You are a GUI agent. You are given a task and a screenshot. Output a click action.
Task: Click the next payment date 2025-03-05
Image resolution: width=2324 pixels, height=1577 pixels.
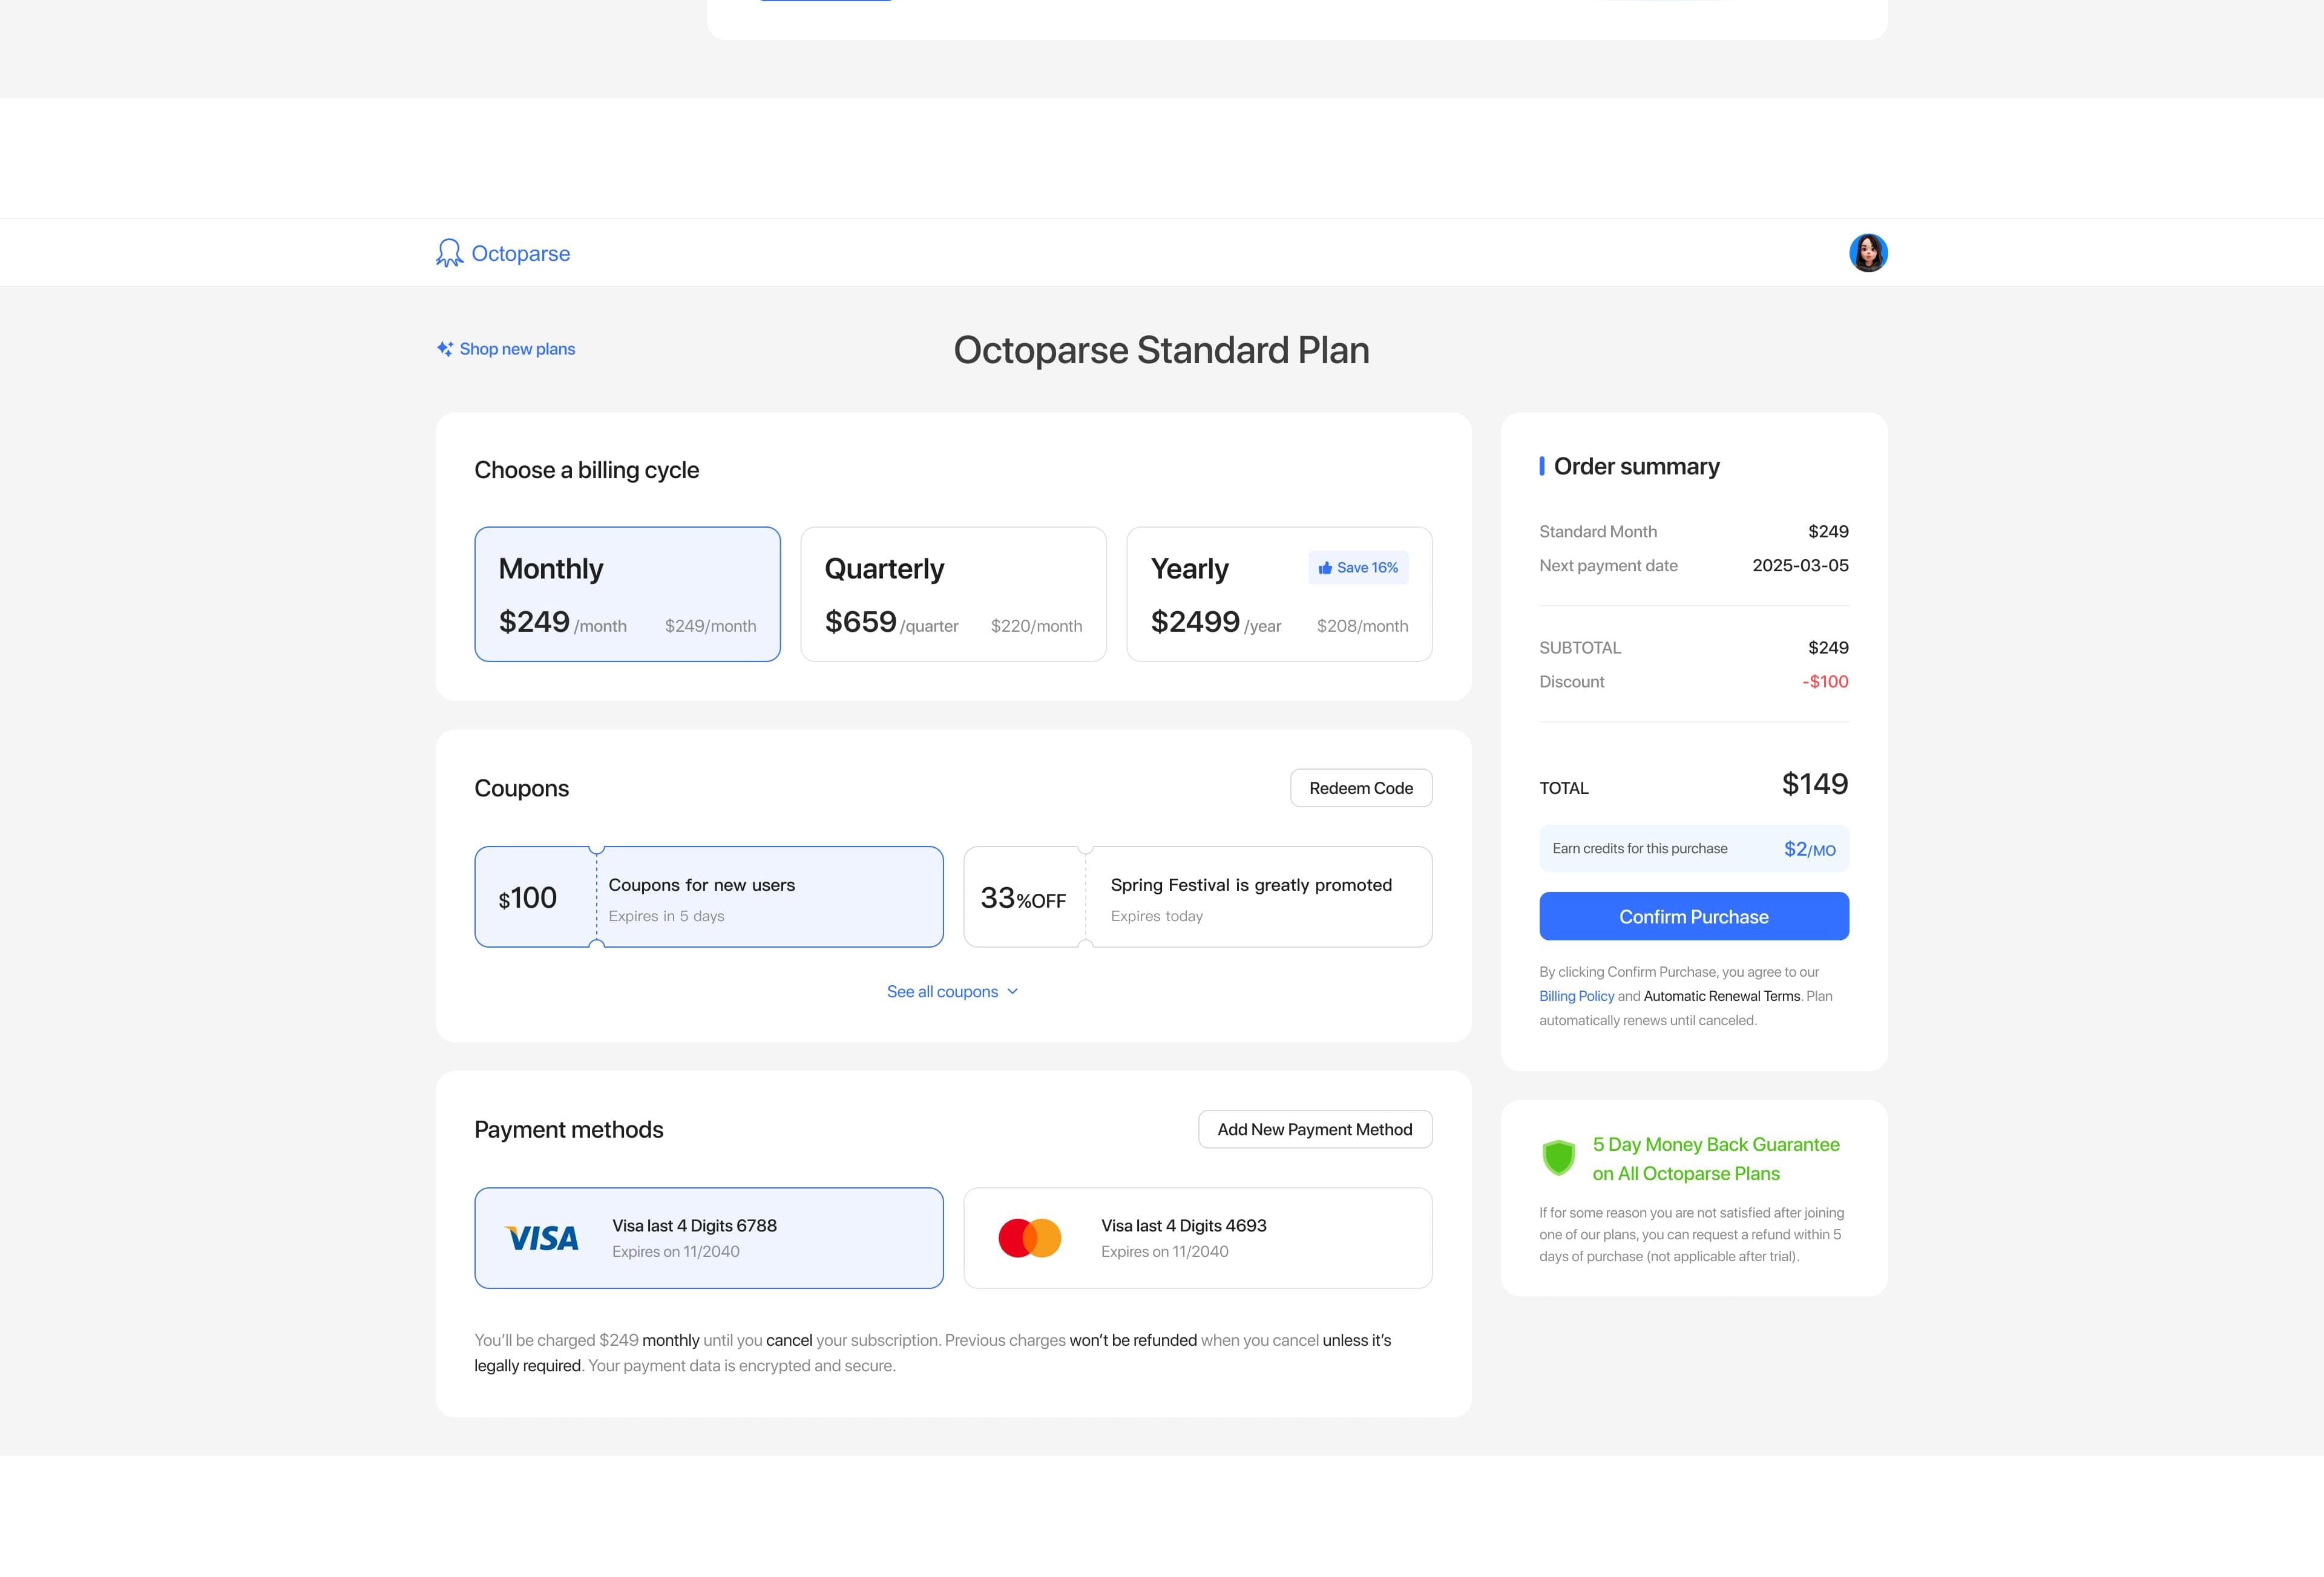coord(1800,566)
